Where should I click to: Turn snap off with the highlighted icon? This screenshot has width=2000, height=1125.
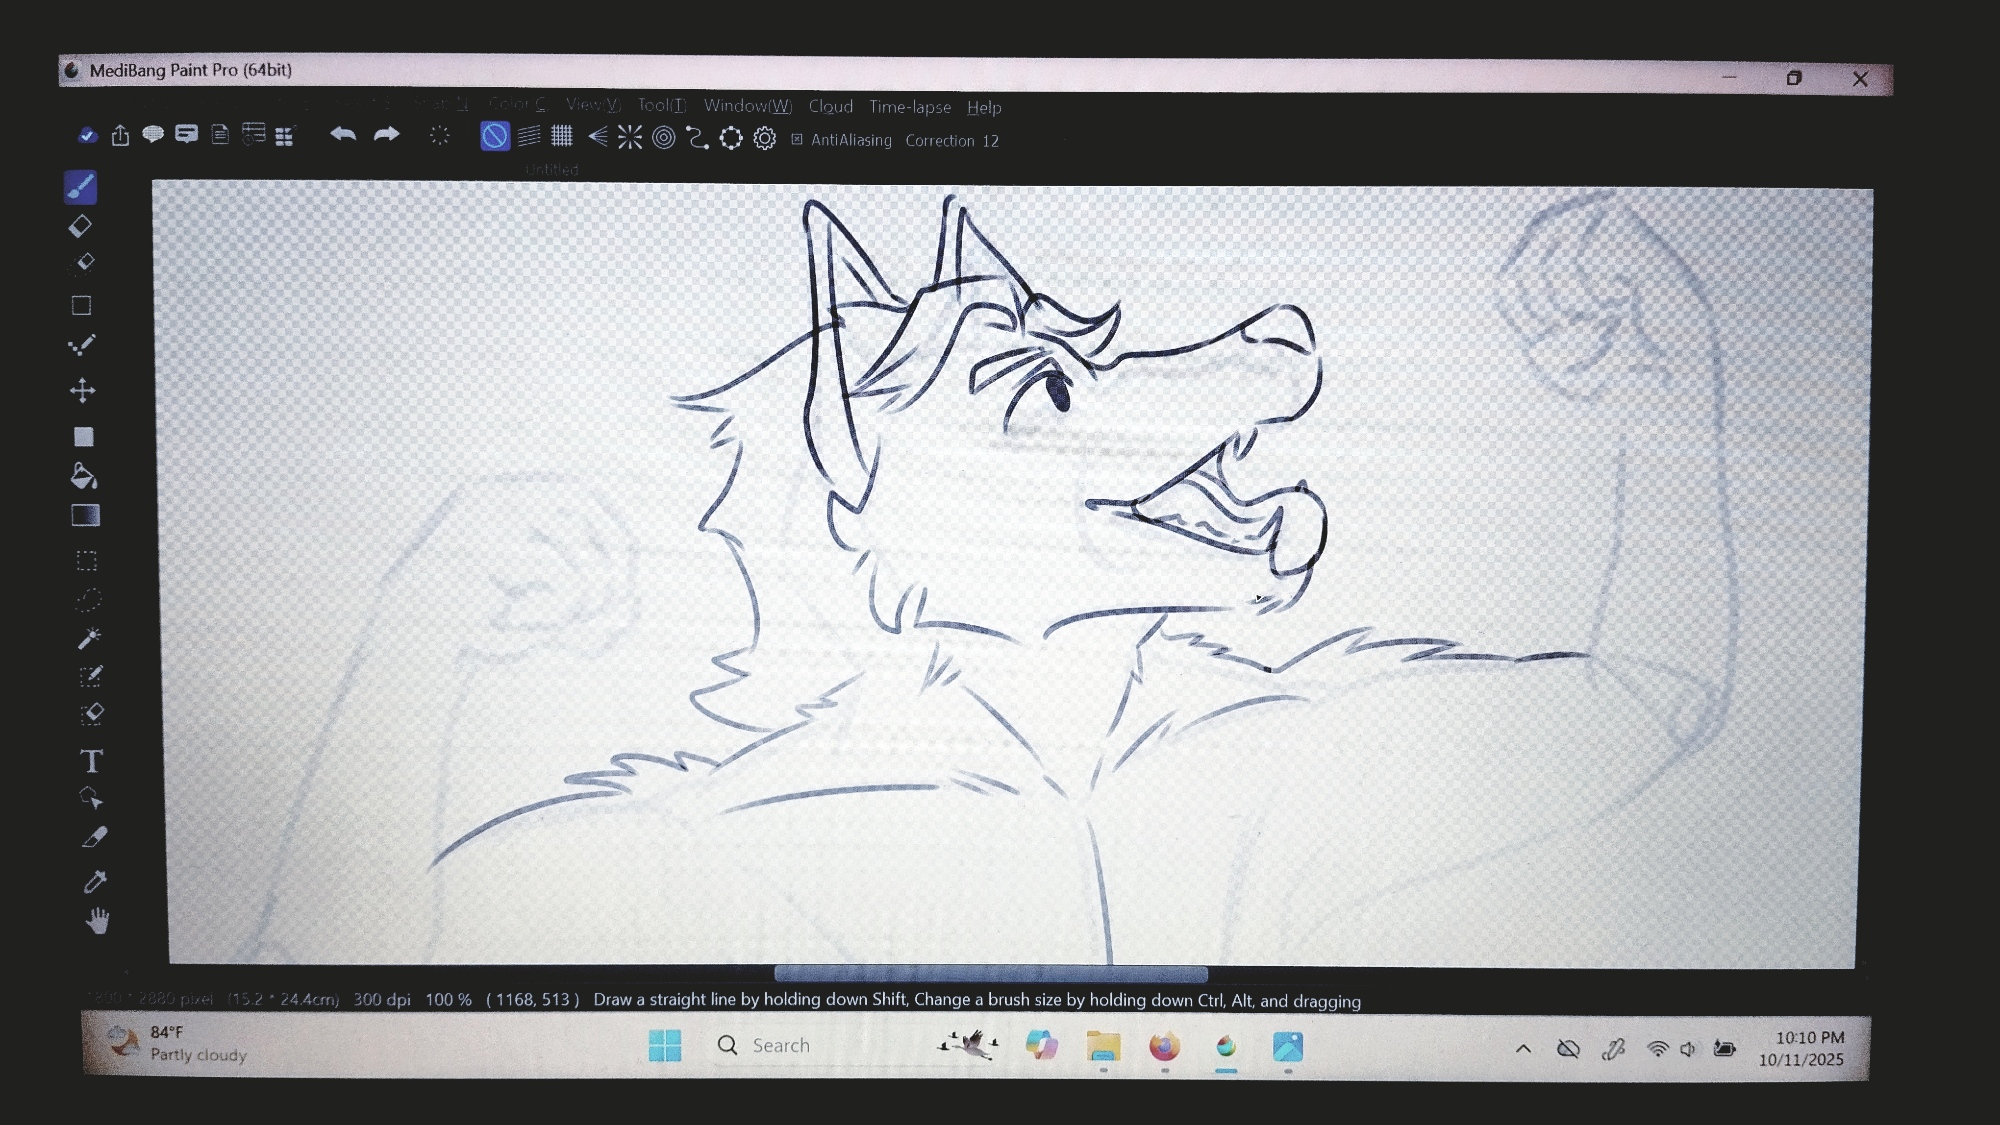coord(494,136)
